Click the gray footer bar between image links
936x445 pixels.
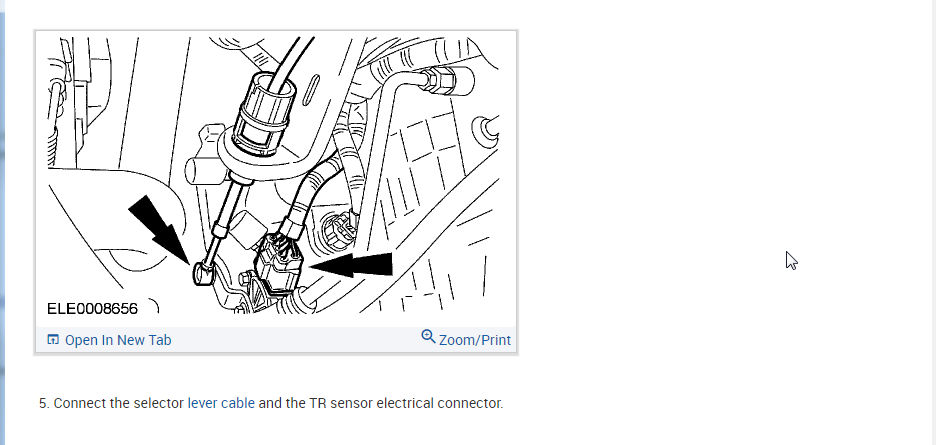[x=295, y=340]
